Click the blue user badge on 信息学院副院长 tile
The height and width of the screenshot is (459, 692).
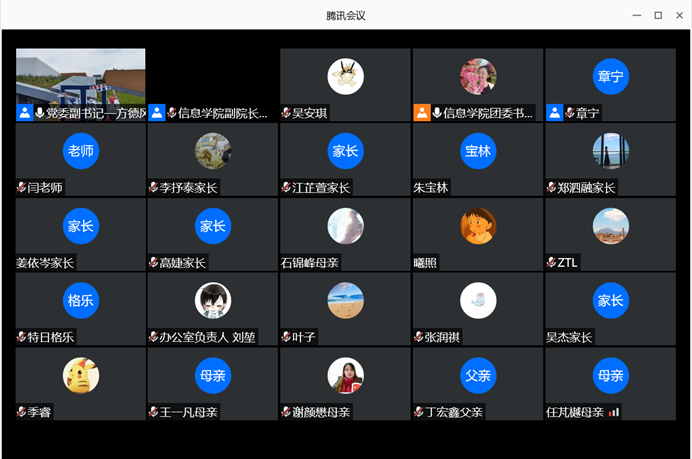157,113
